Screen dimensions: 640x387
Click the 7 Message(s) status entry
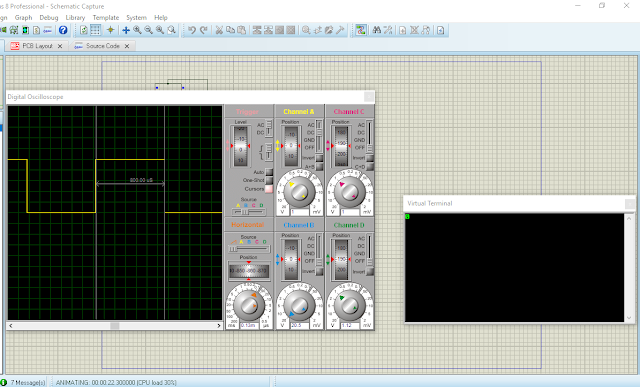click(28, 383)
